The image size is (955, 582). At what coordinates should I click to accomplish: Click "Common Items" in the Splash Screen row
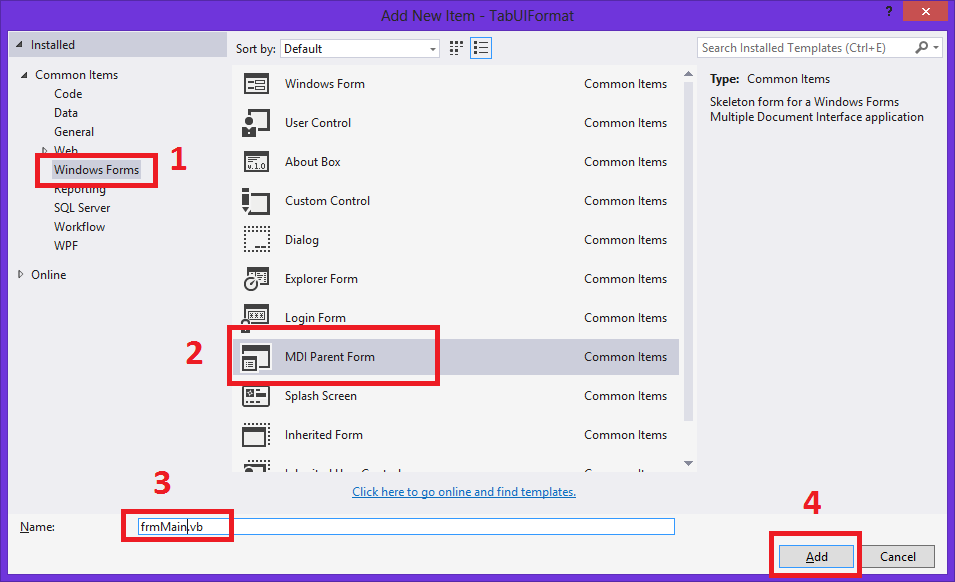(626, 396)
